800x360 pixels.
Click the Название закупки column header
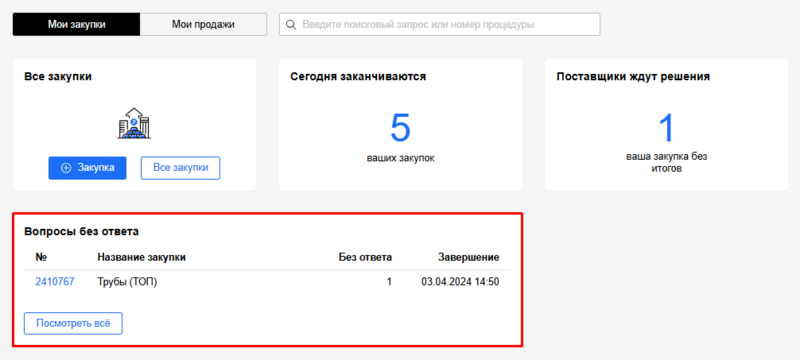pos(141,257)
